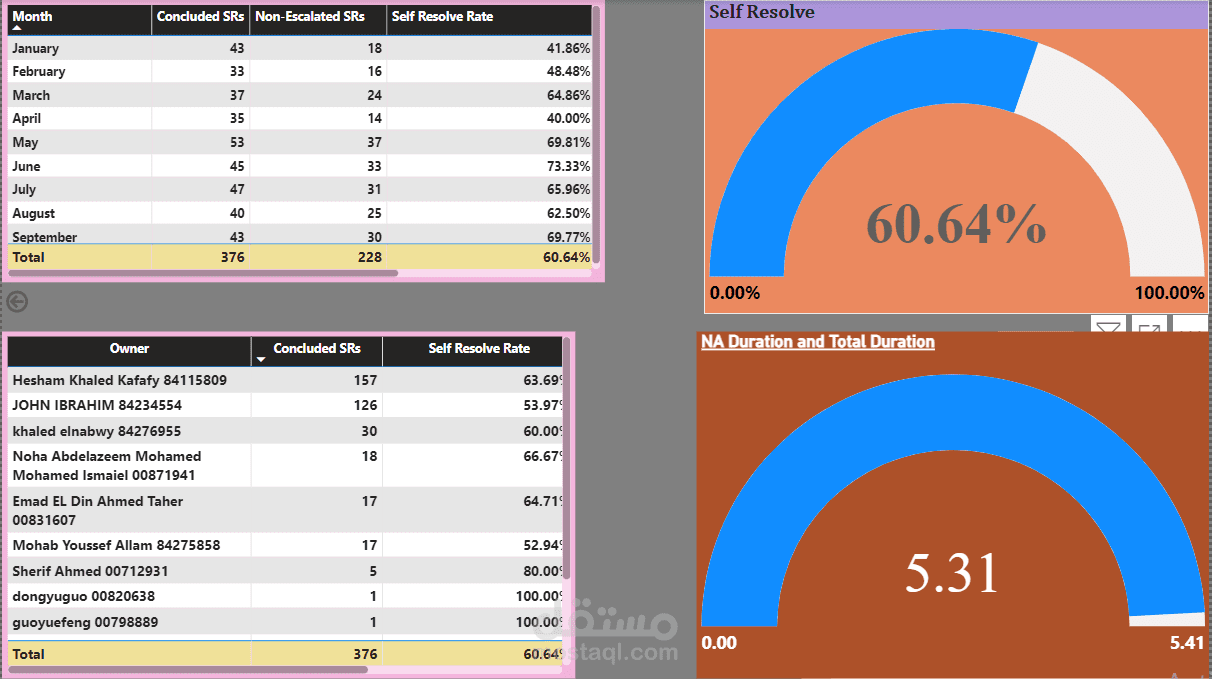This screenshot has width=1212, height=679.
Task: Select Emad EL Din Ahmed Taher row
Action: click(286, 510)
